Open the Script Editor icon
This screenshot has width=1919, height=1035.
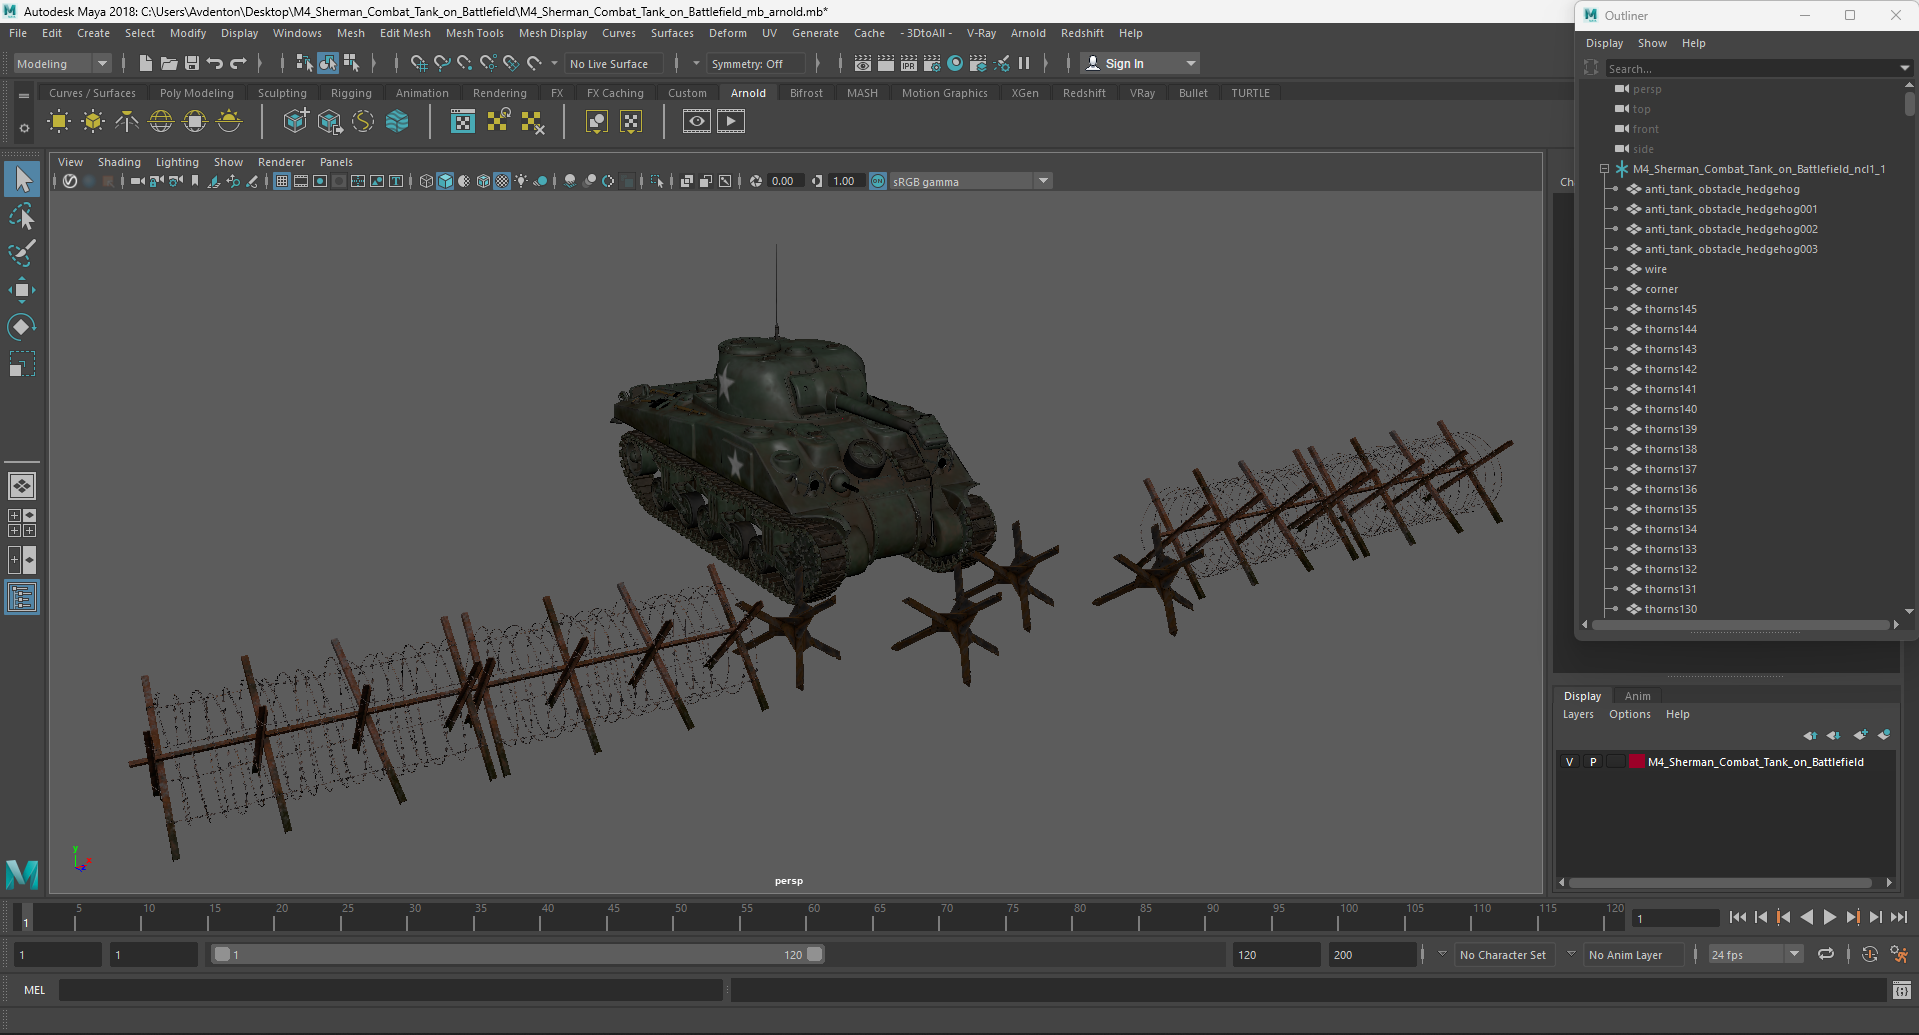tap(1902, 990)
